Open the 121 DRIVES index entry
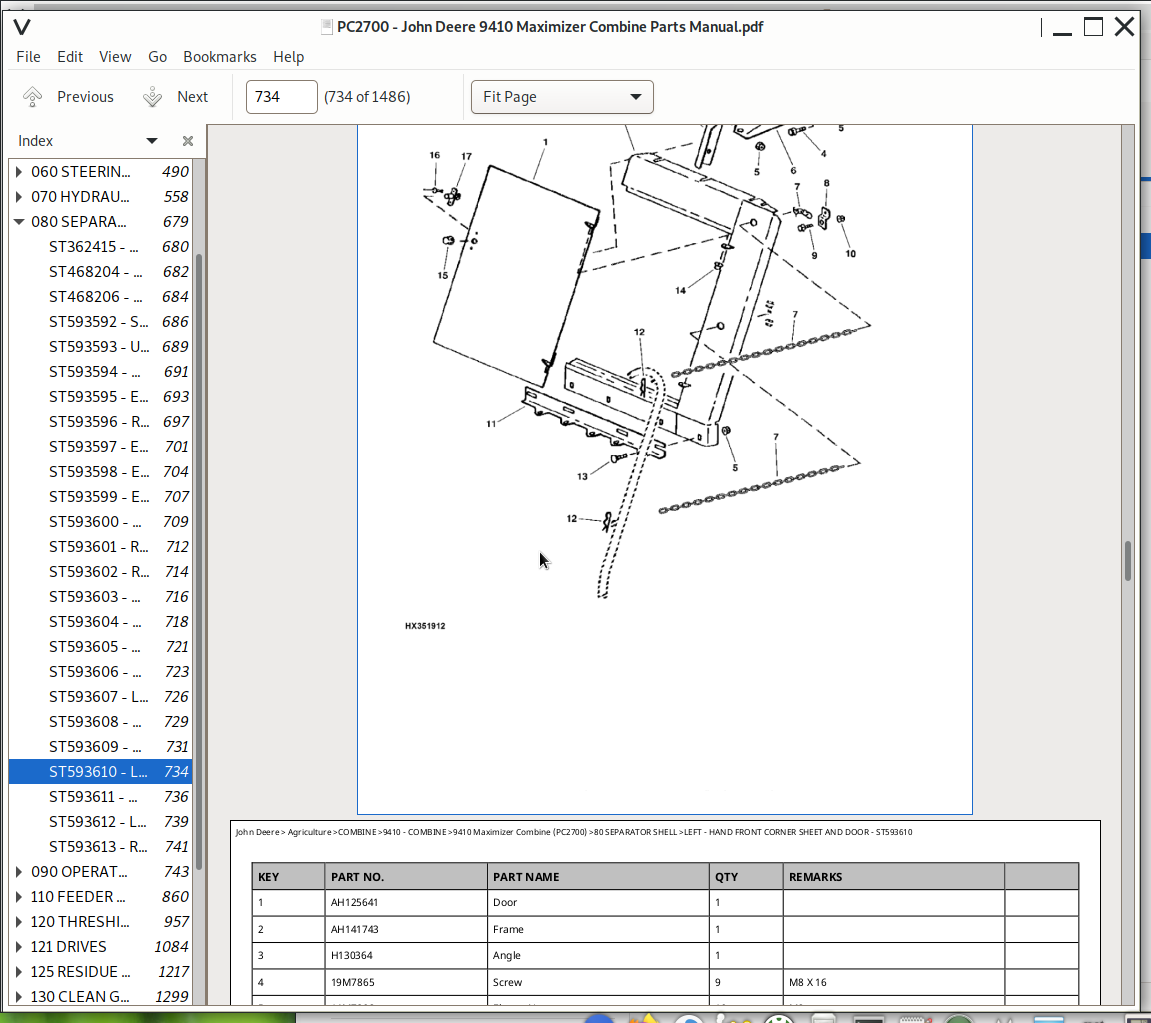1151x1023 pixels. (x=68, y=947)
